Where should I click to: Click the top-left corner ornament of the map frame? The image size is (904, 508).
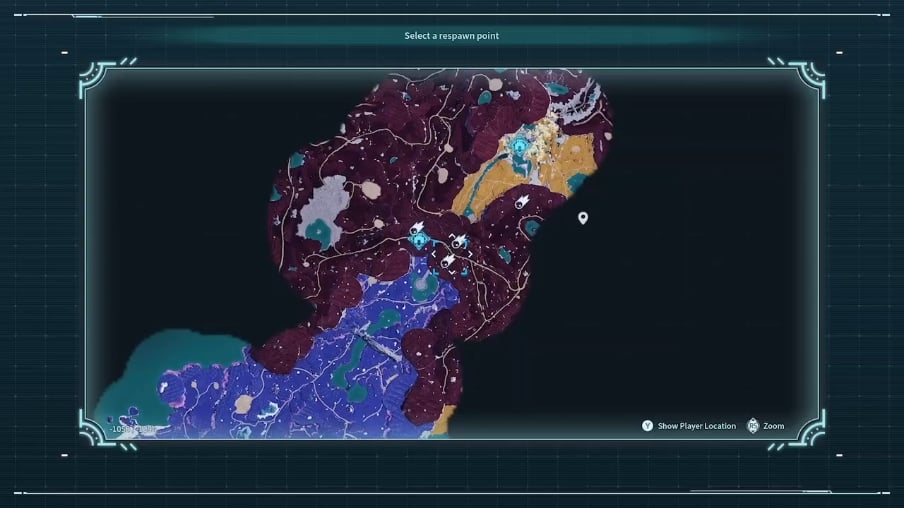point(98,78)
